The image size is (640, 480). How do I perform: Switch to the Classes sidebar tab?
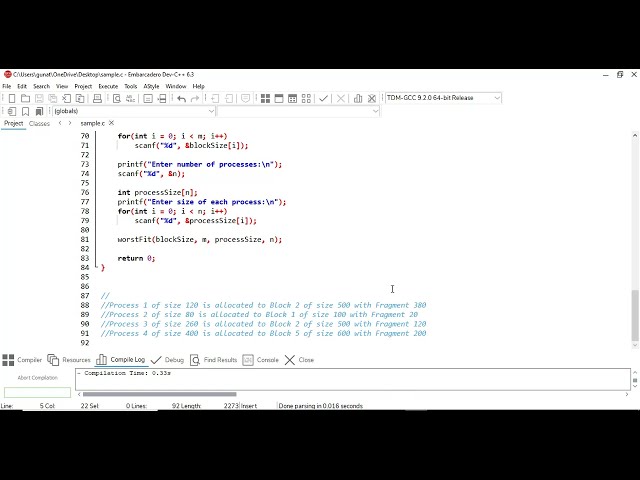point(40,123)
